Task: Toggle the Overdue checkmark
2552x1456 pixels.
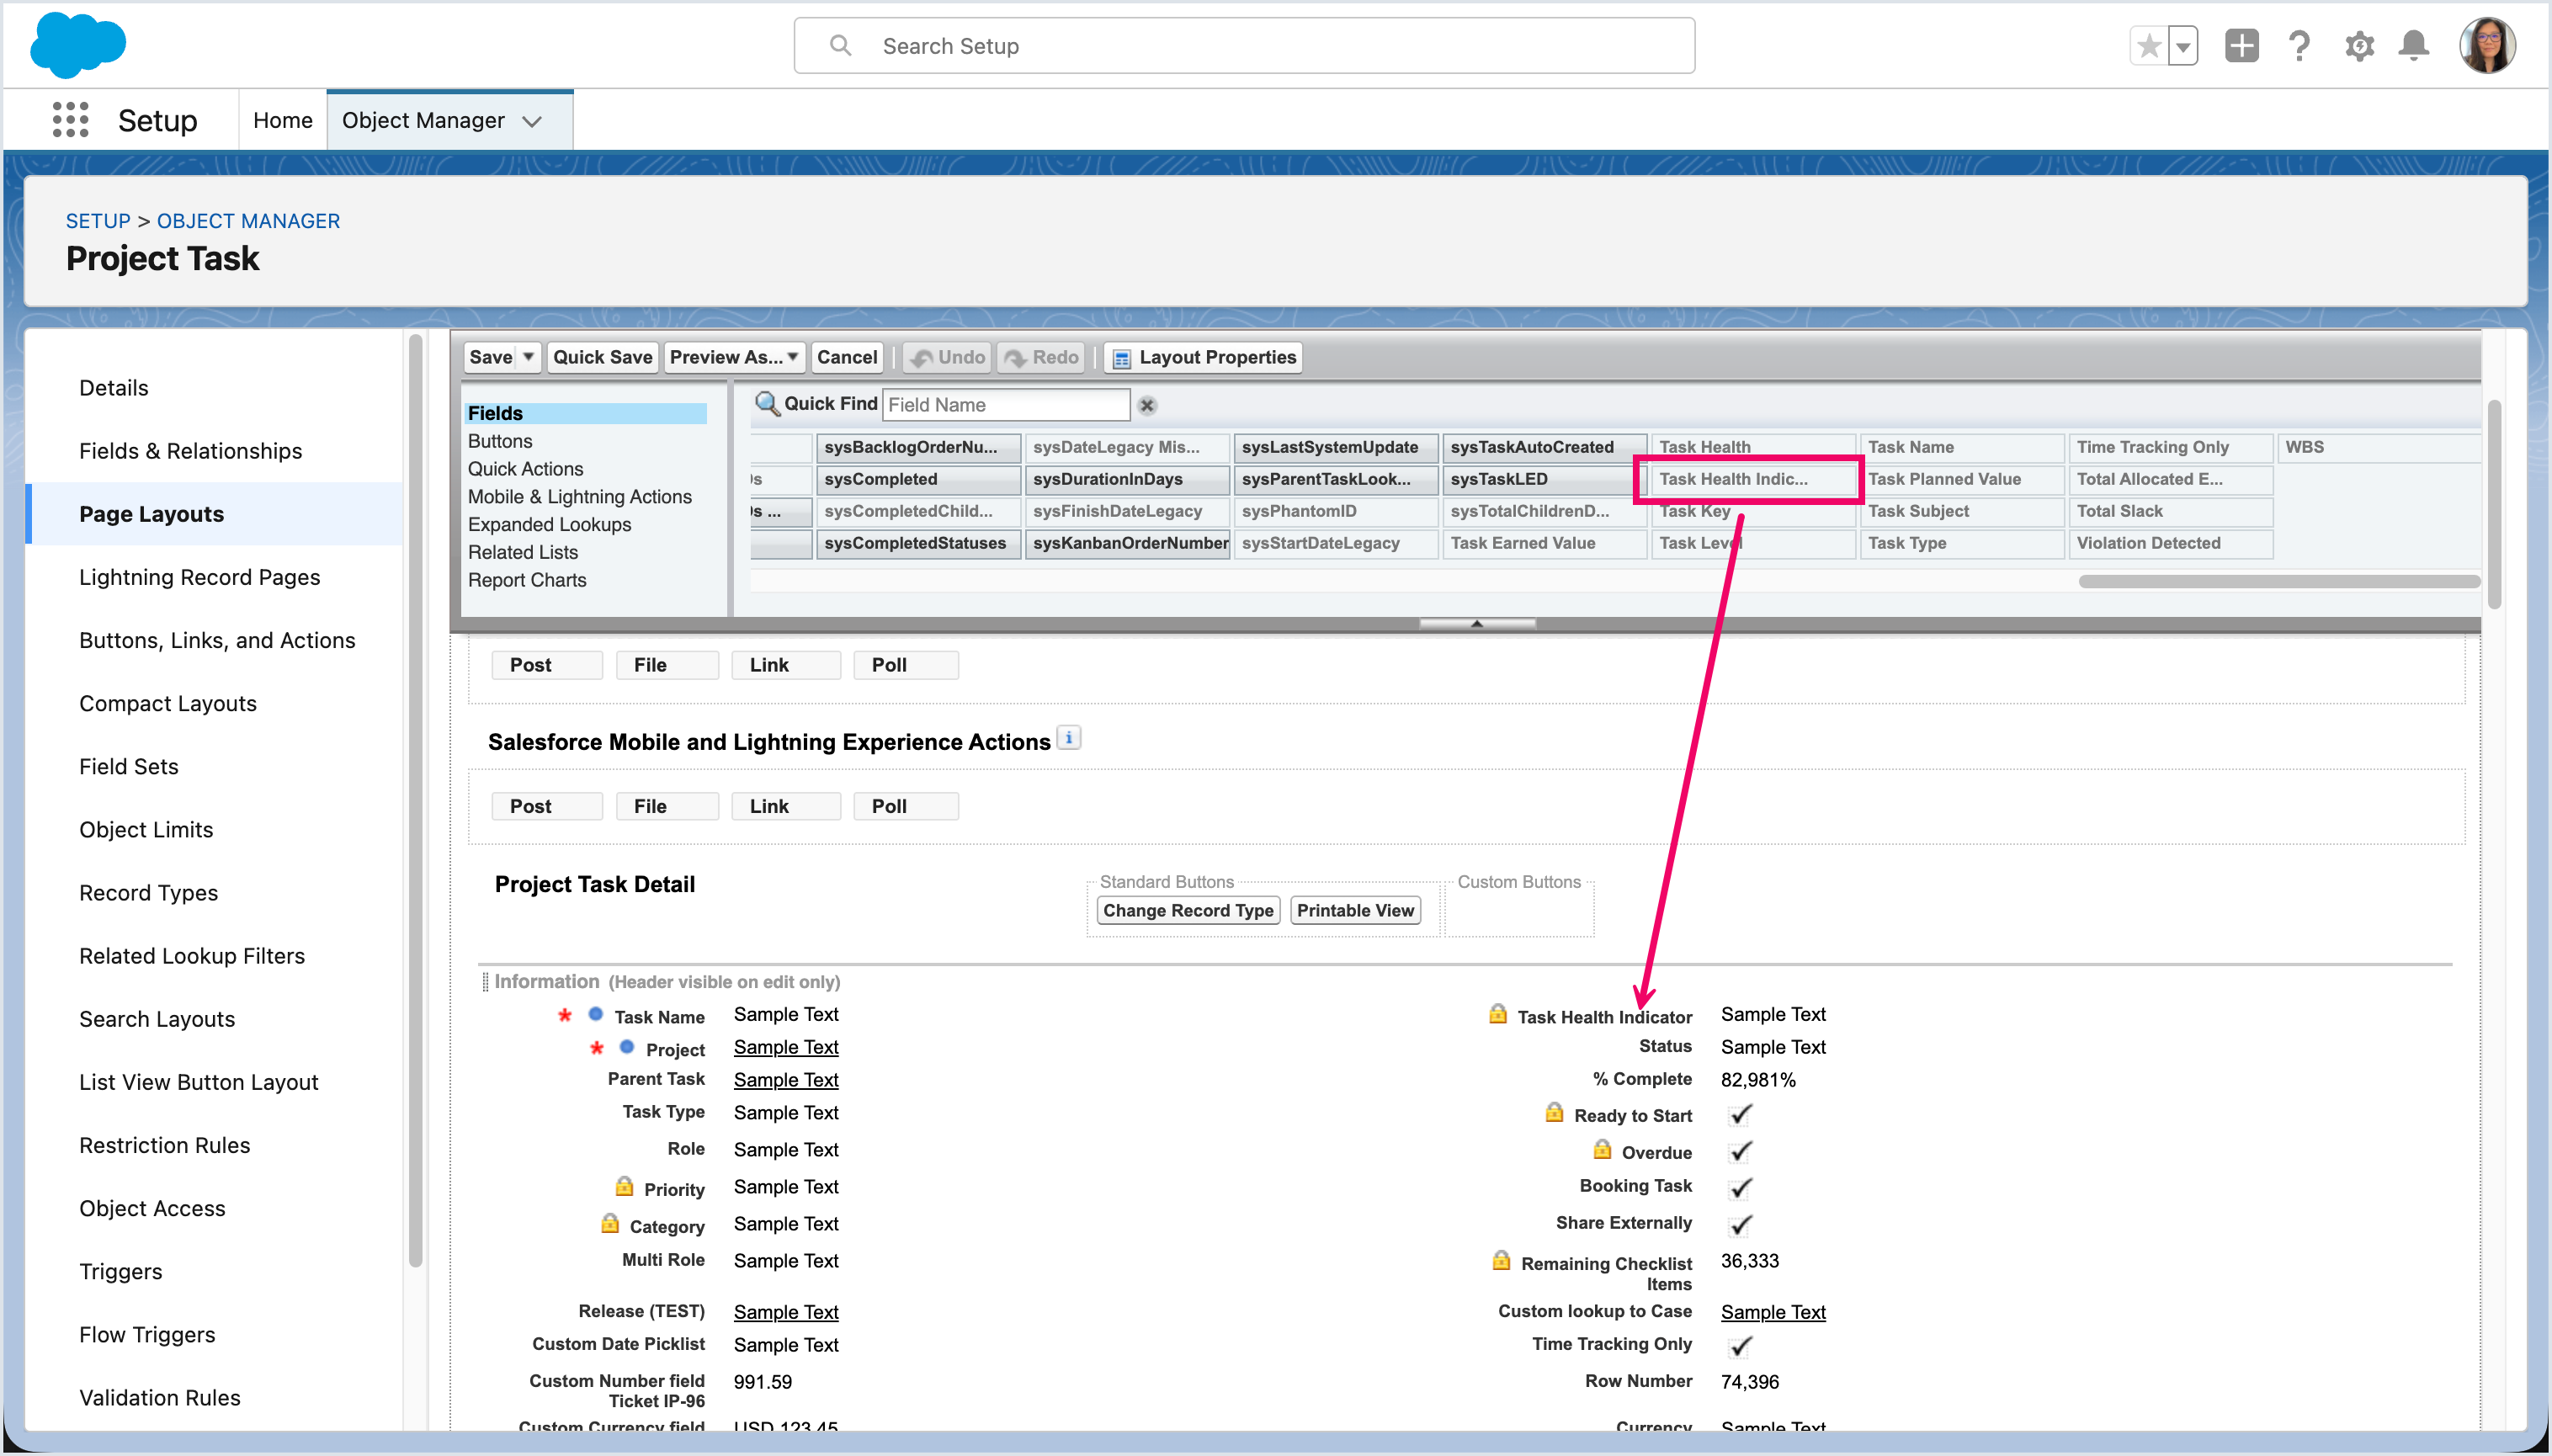Action: [1740, 1151]
